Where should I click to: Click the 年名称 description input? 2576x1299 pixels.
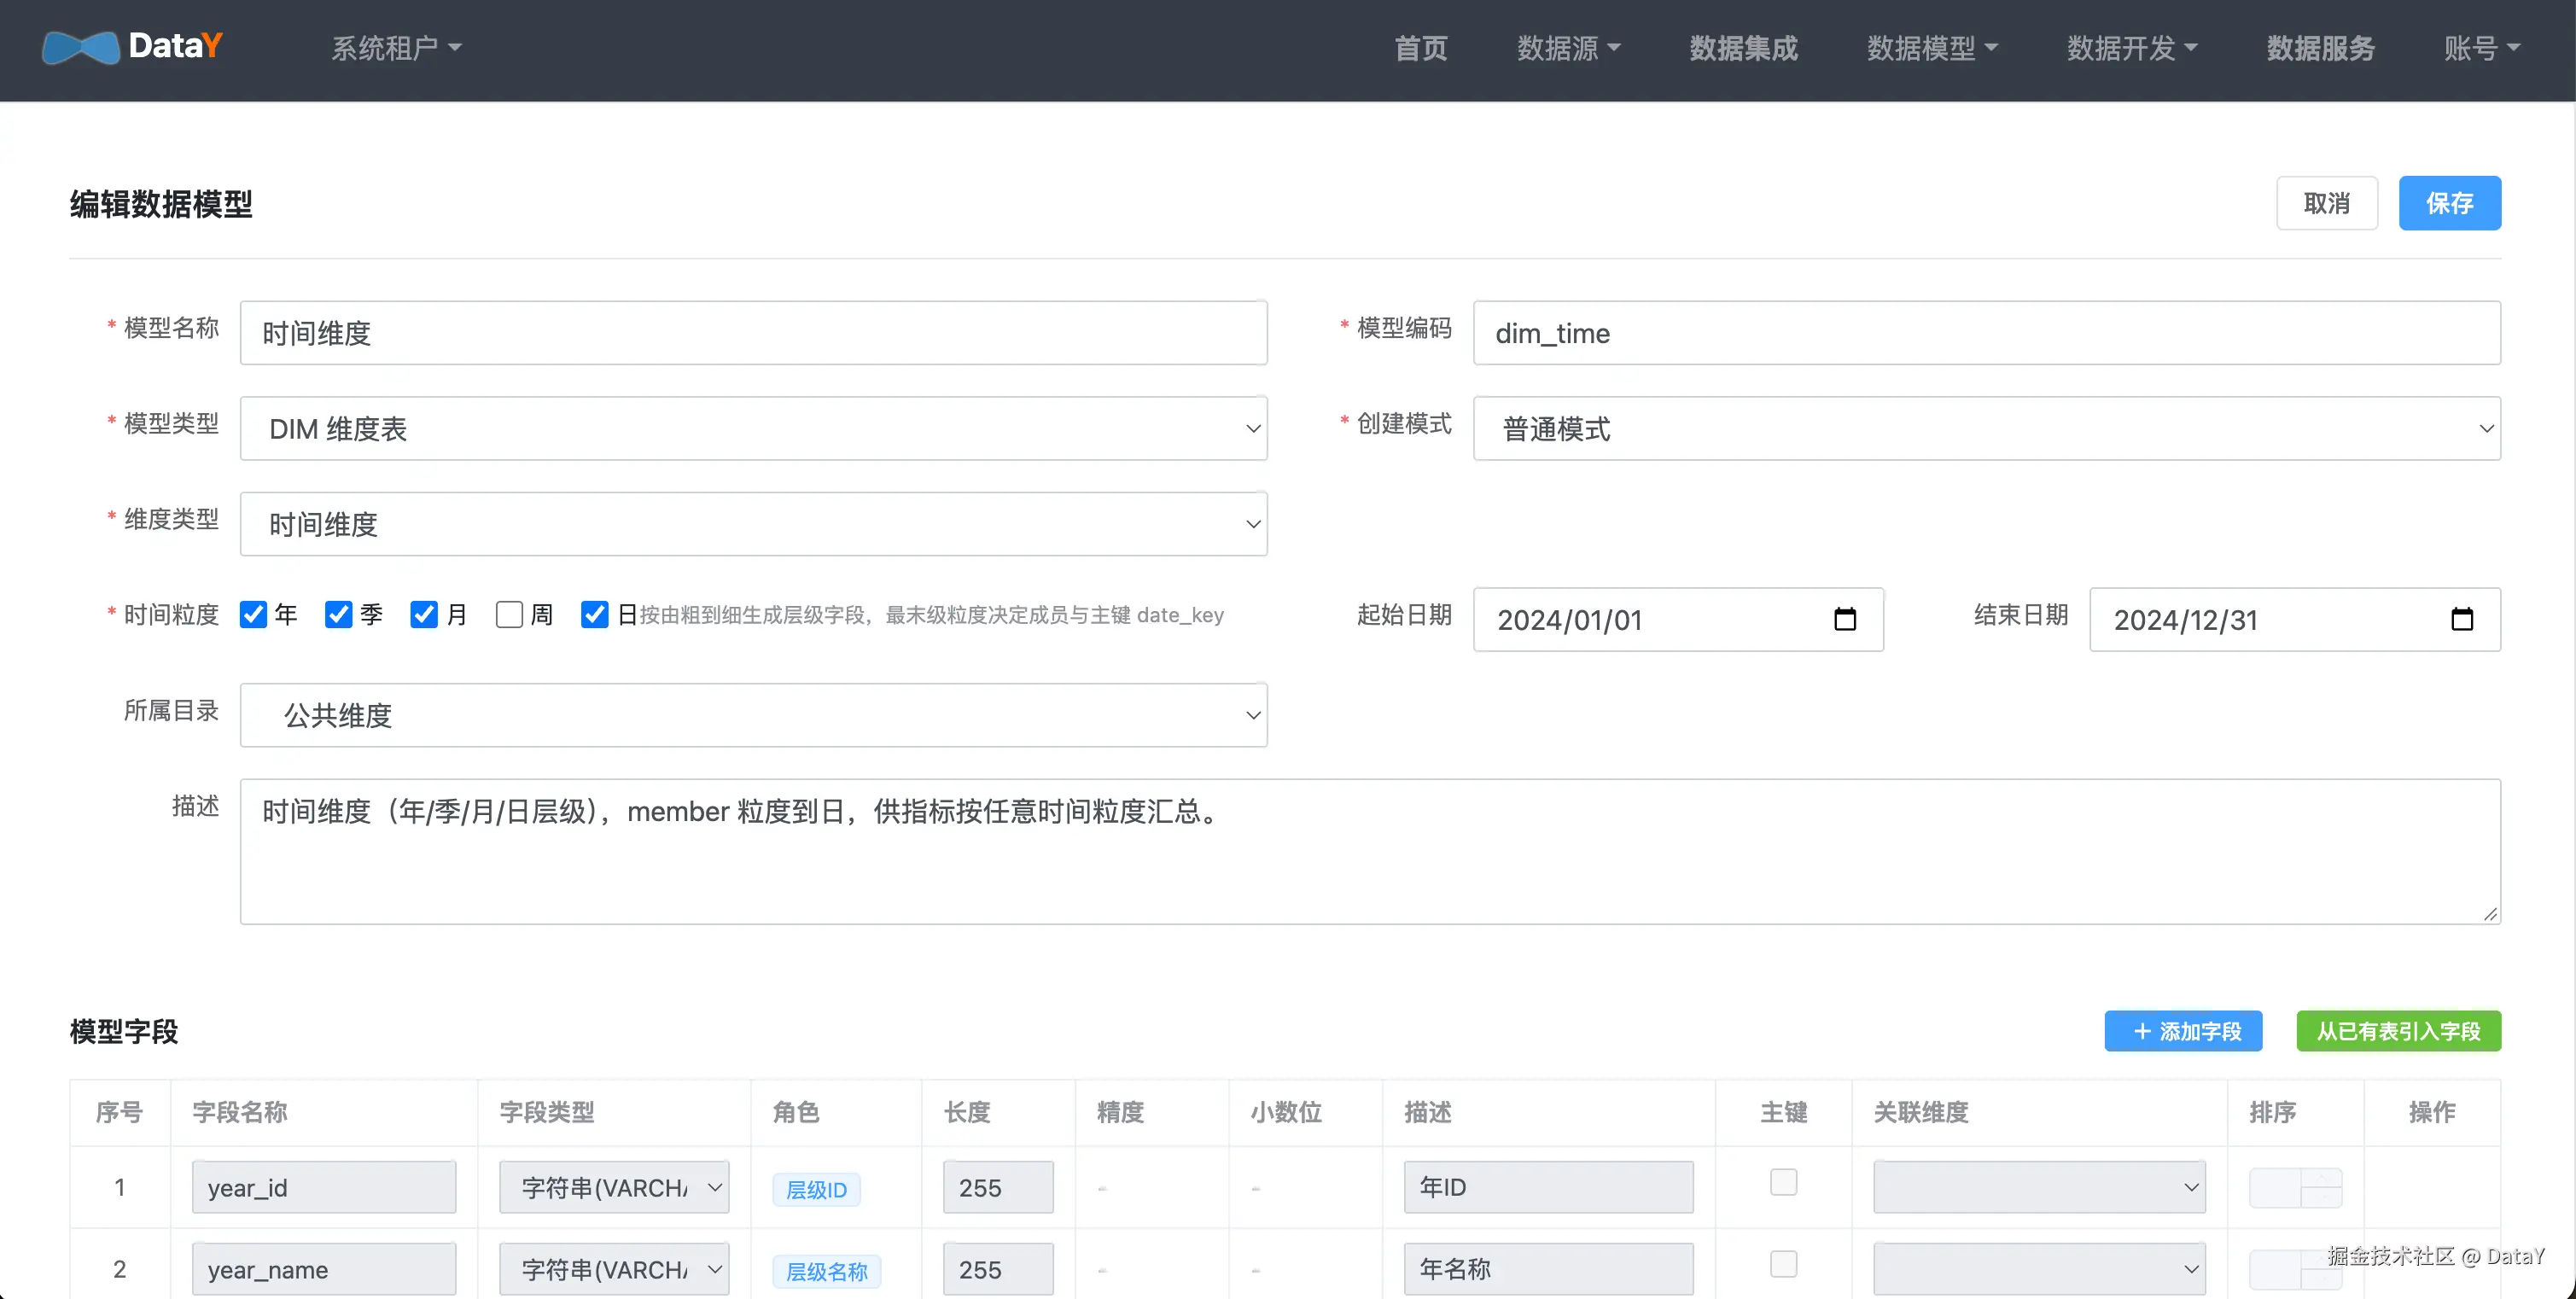tap(1548, 1269)
